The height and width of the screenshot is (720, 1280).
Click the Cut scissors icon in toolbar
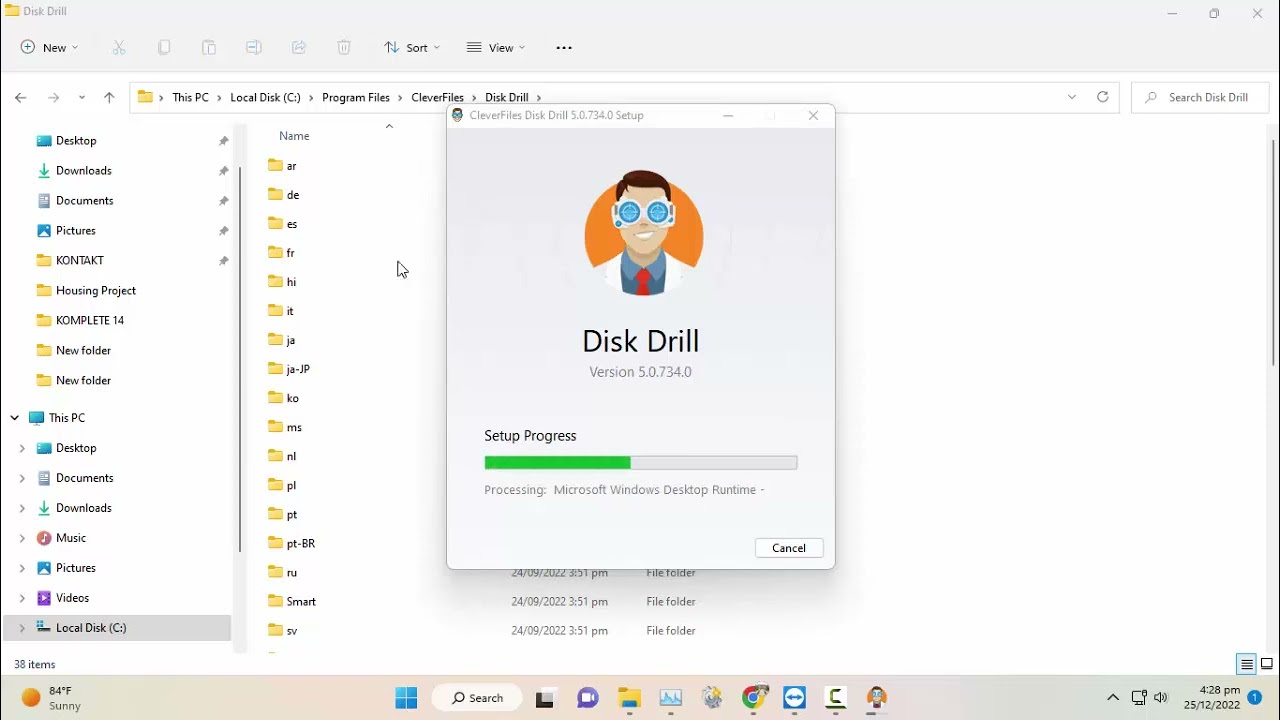(x=119, y=47)
